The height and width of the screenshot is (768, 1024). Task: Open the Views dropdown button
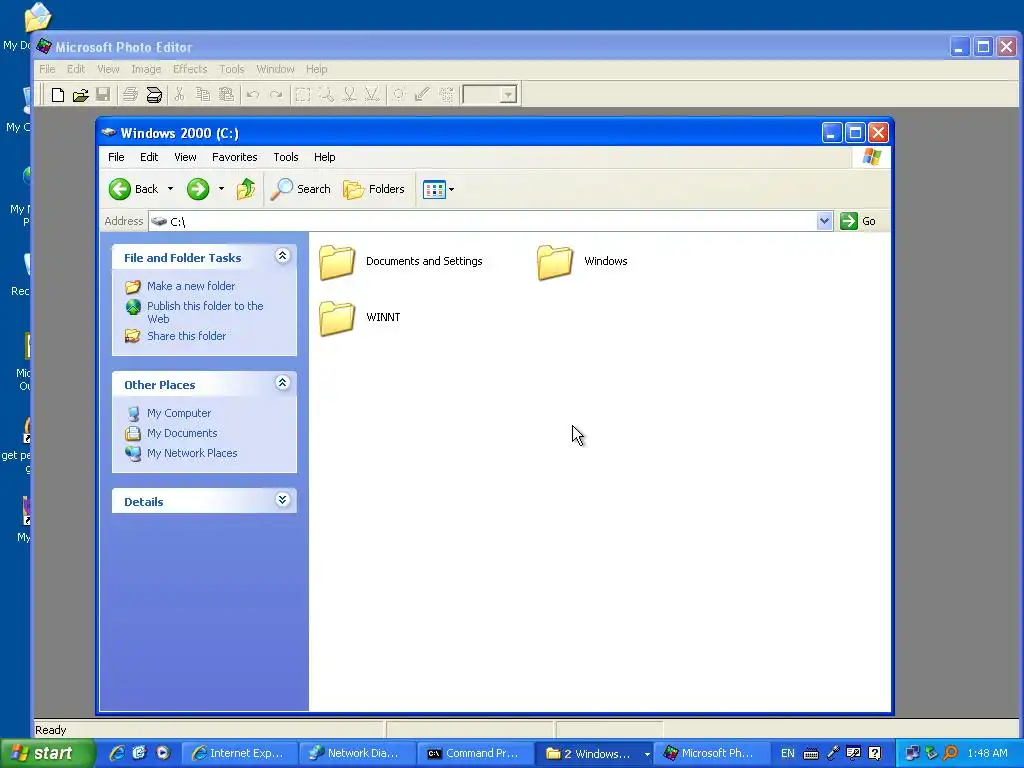(438, 189)
